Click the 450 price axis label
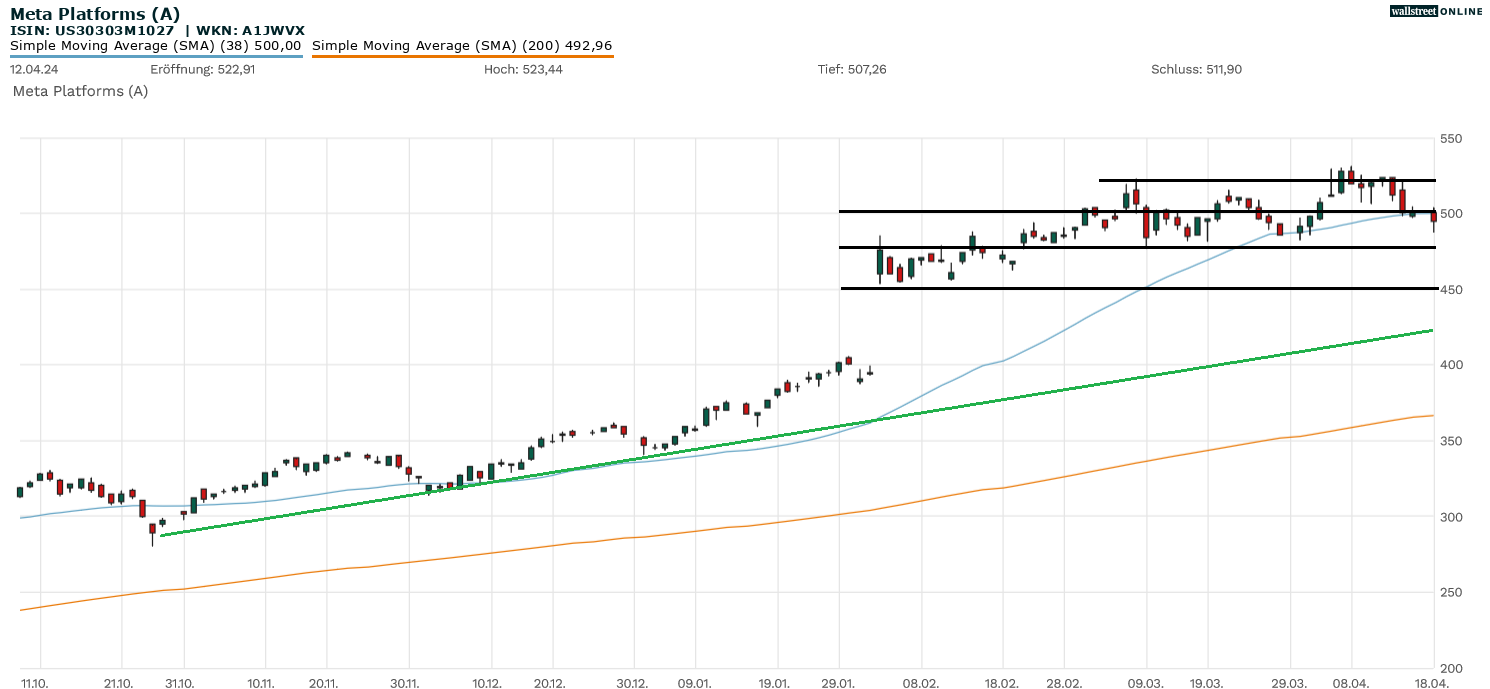This screenshot has height=689, width=1490. (1452, 290)
